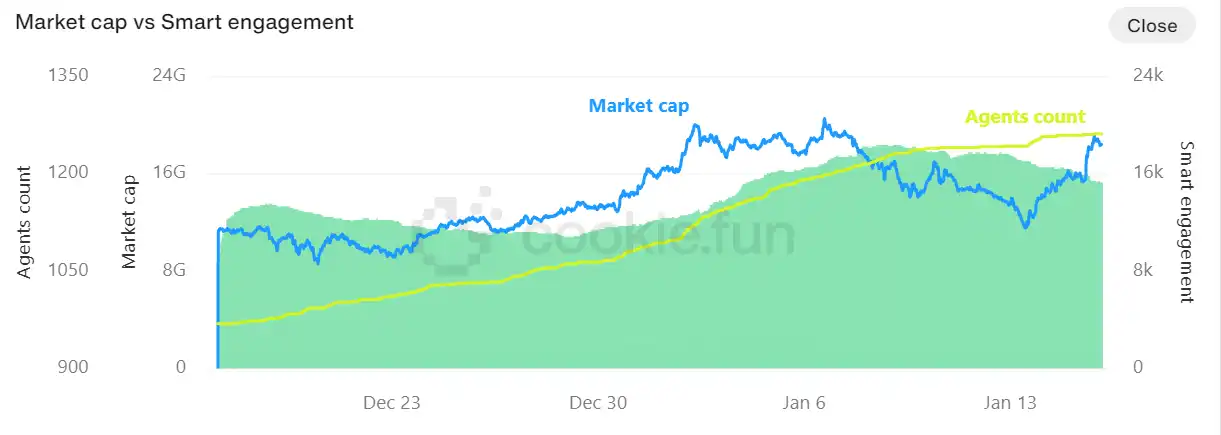Pick the Dec 30 date tick
Viewport: 1221px width, 435px height.
pos(598,403)
